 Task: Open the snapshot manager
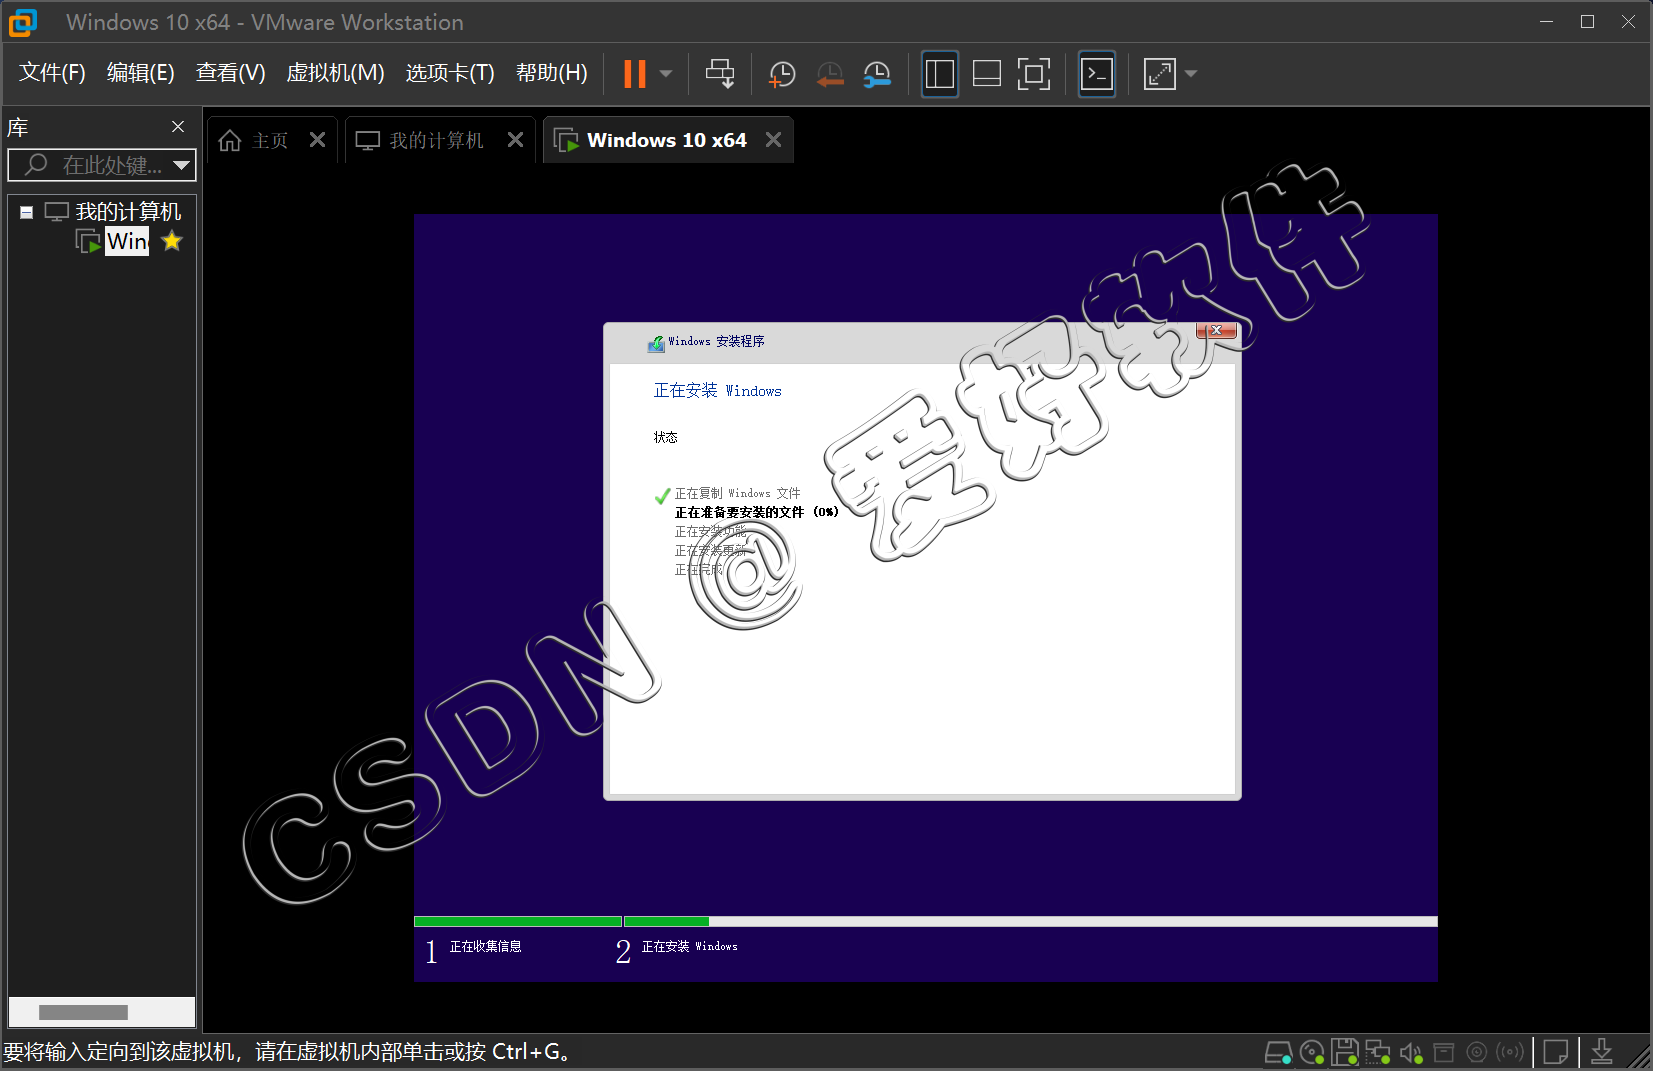click(877, 74)
